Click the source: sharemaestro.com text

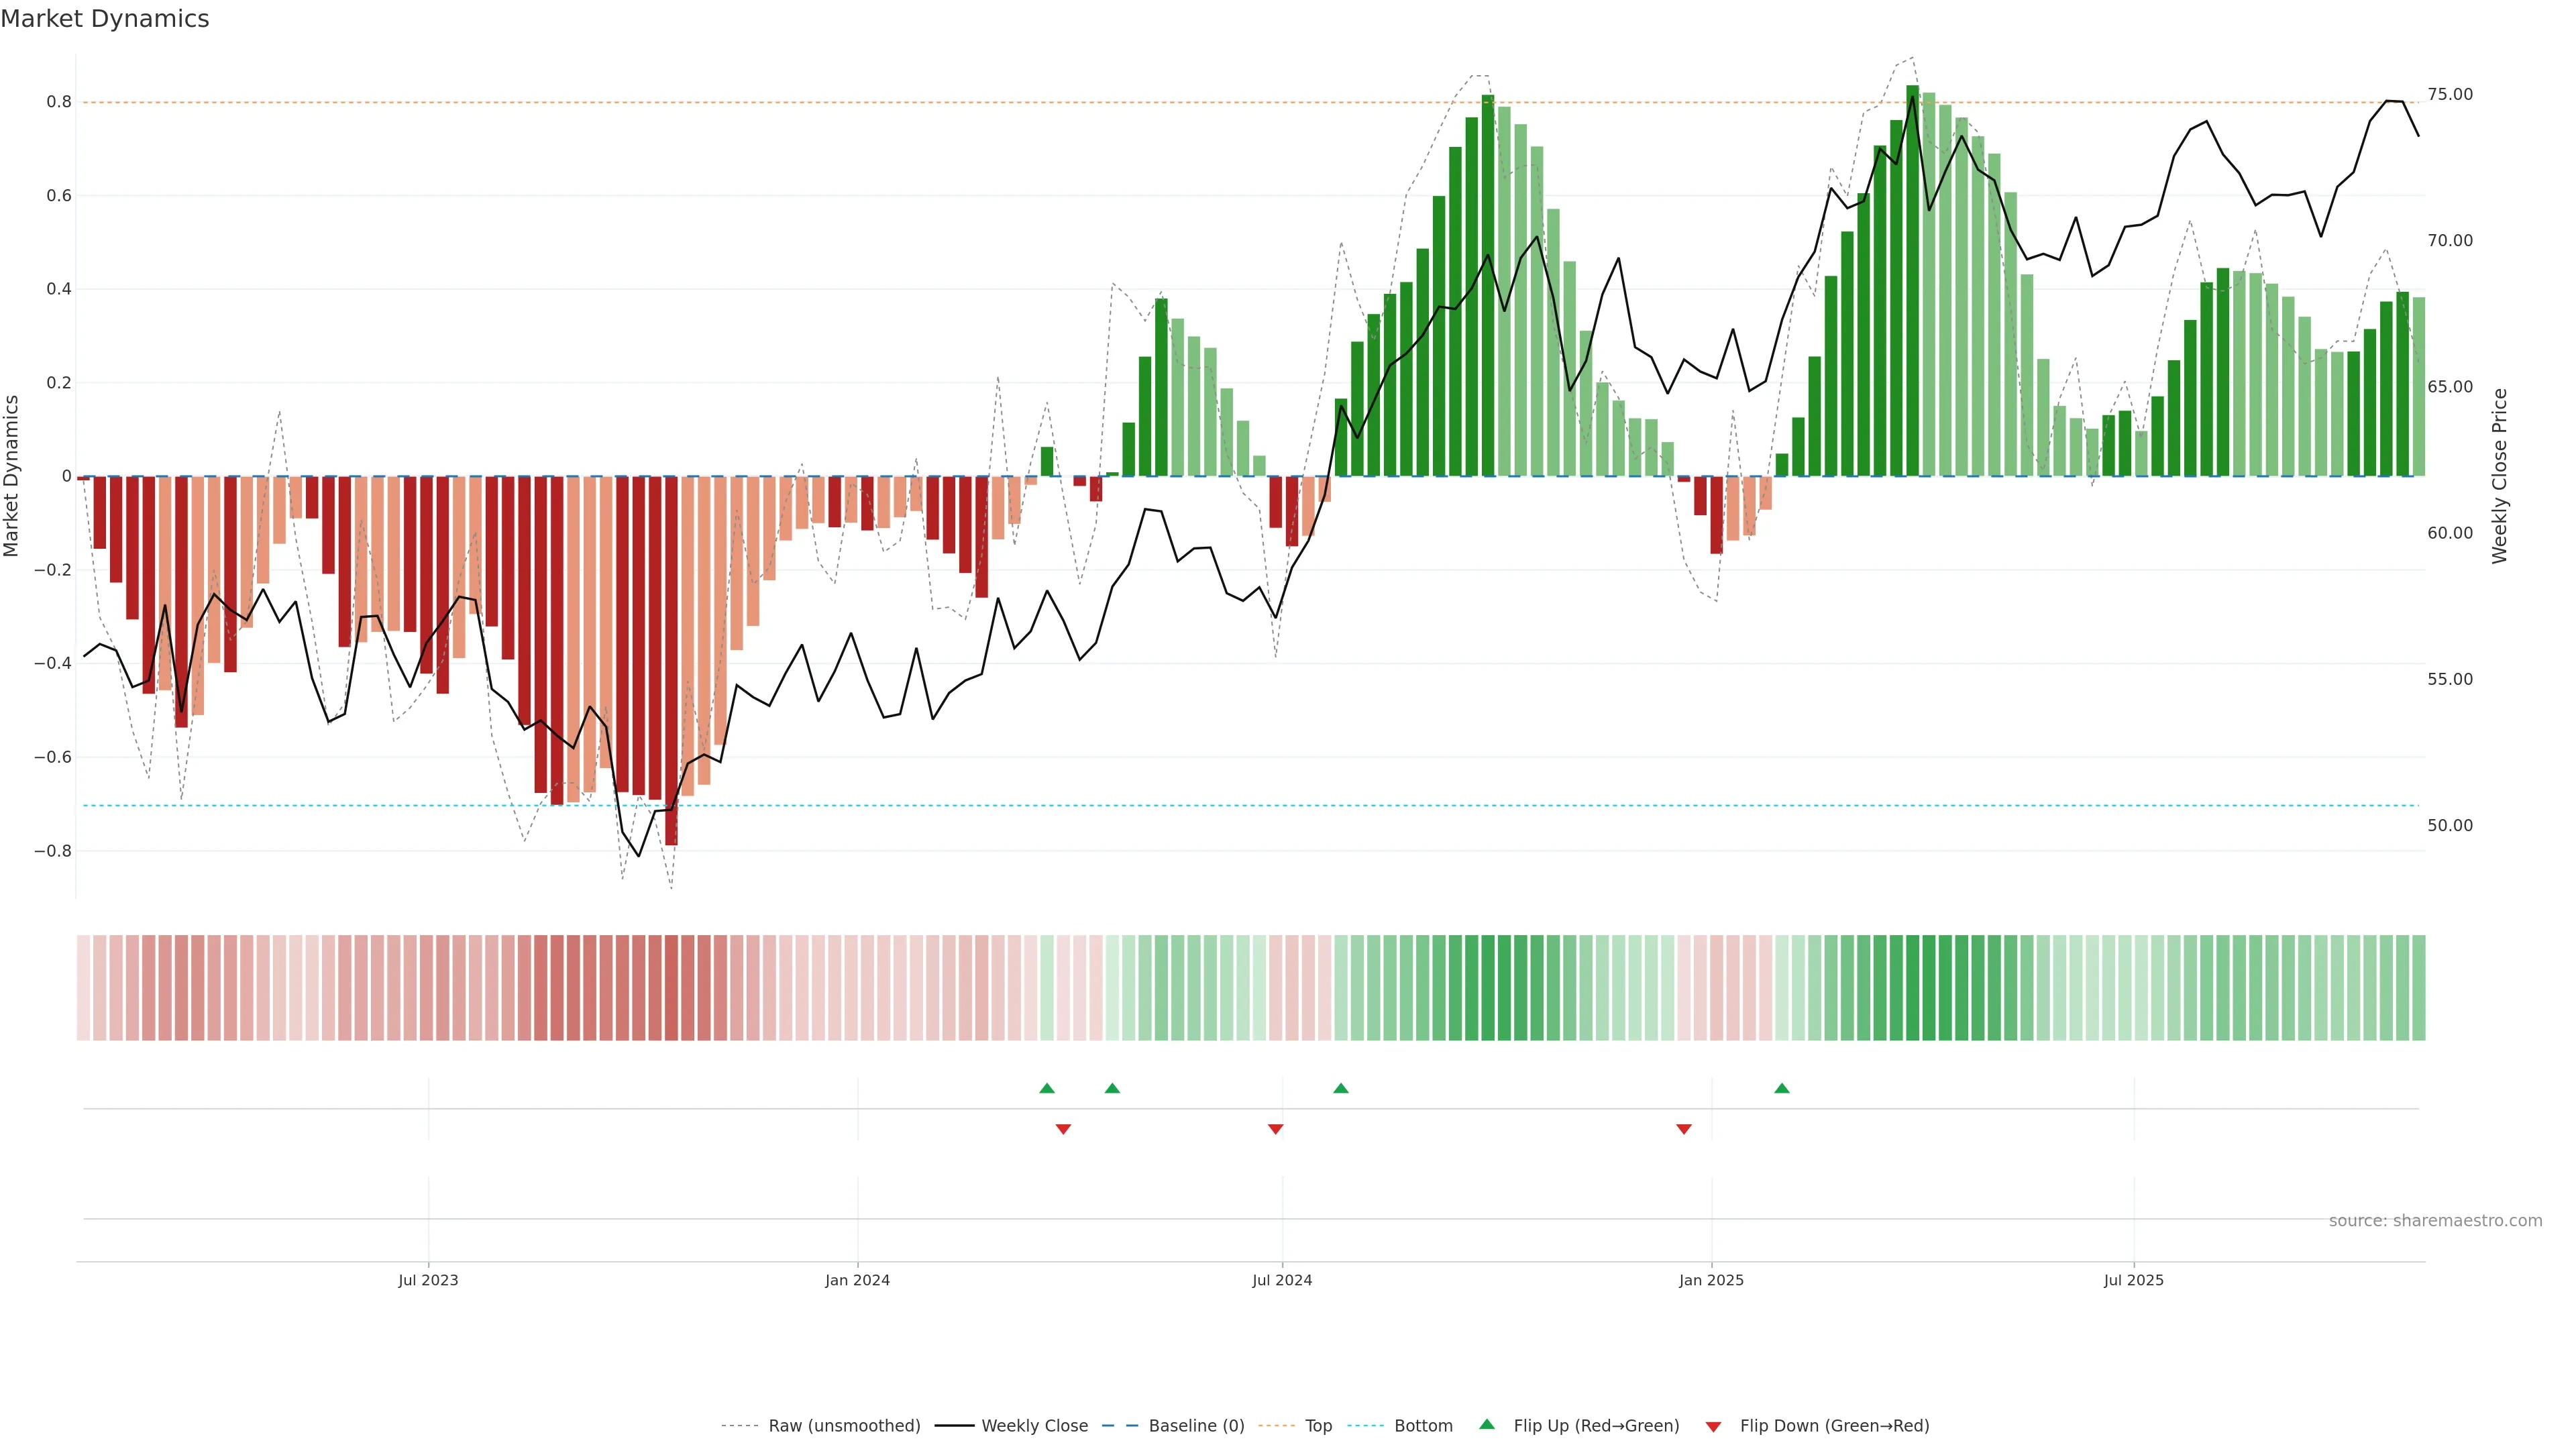point(2435,1221)
